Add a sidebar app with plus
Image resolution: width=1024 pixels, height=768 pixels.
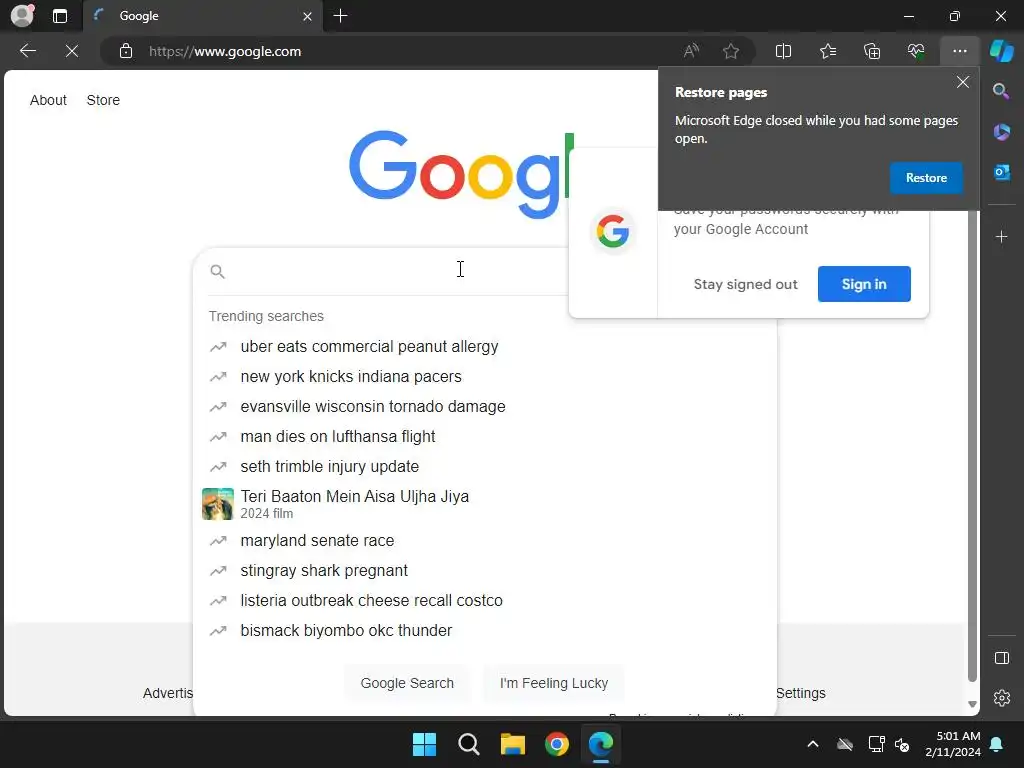click(1001, 236)
